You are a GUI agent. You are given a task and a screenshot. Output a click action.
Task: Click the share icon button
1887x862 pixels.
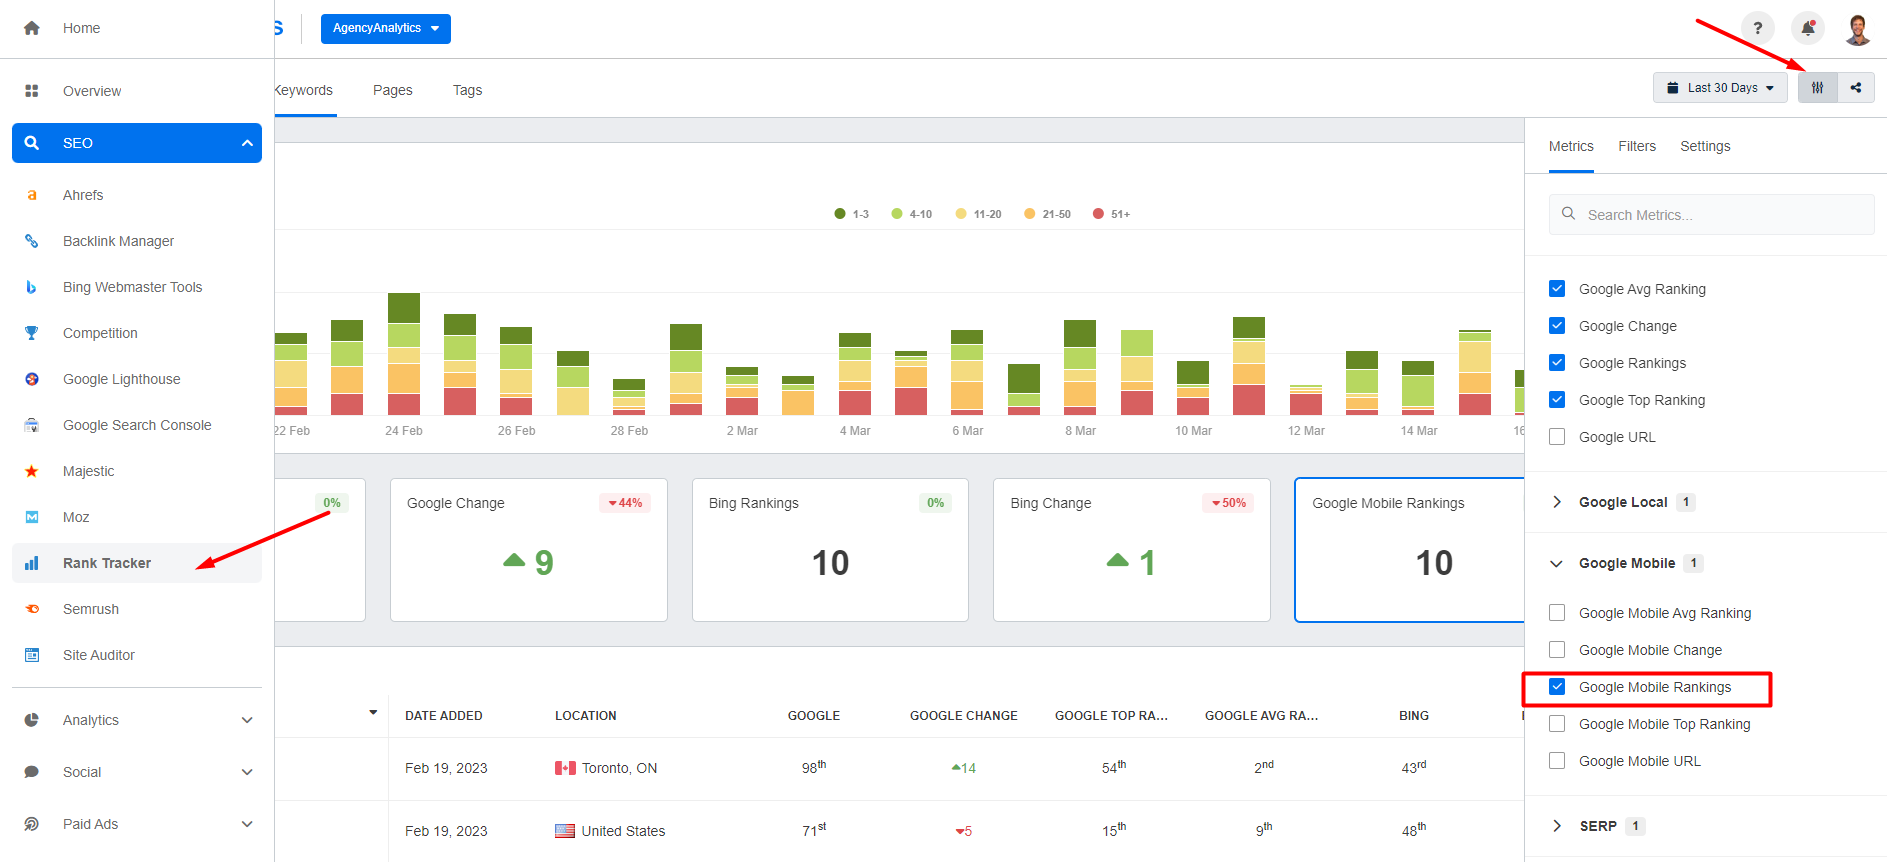click(1856, 88)
